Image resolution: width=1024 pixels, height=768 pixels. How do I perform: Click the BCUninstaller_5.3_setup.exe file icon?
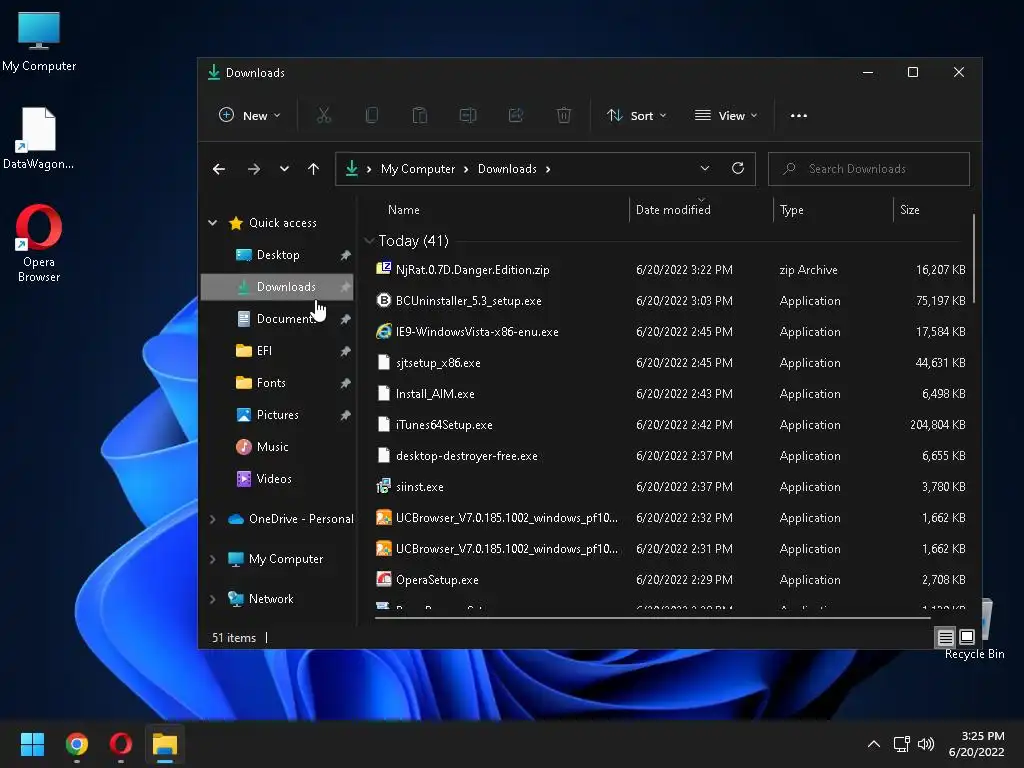pos(384,300)
